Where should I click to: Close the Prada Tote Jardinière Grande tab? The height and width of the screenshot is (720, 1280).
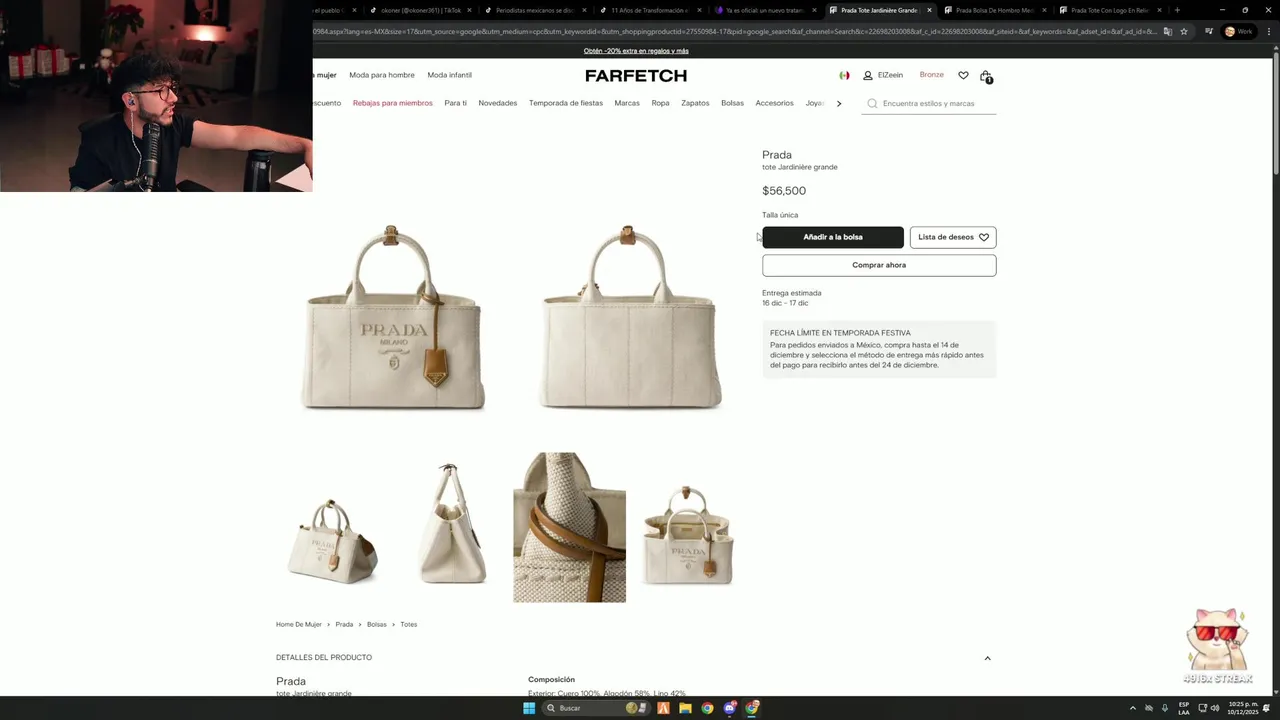coord(929,10)
